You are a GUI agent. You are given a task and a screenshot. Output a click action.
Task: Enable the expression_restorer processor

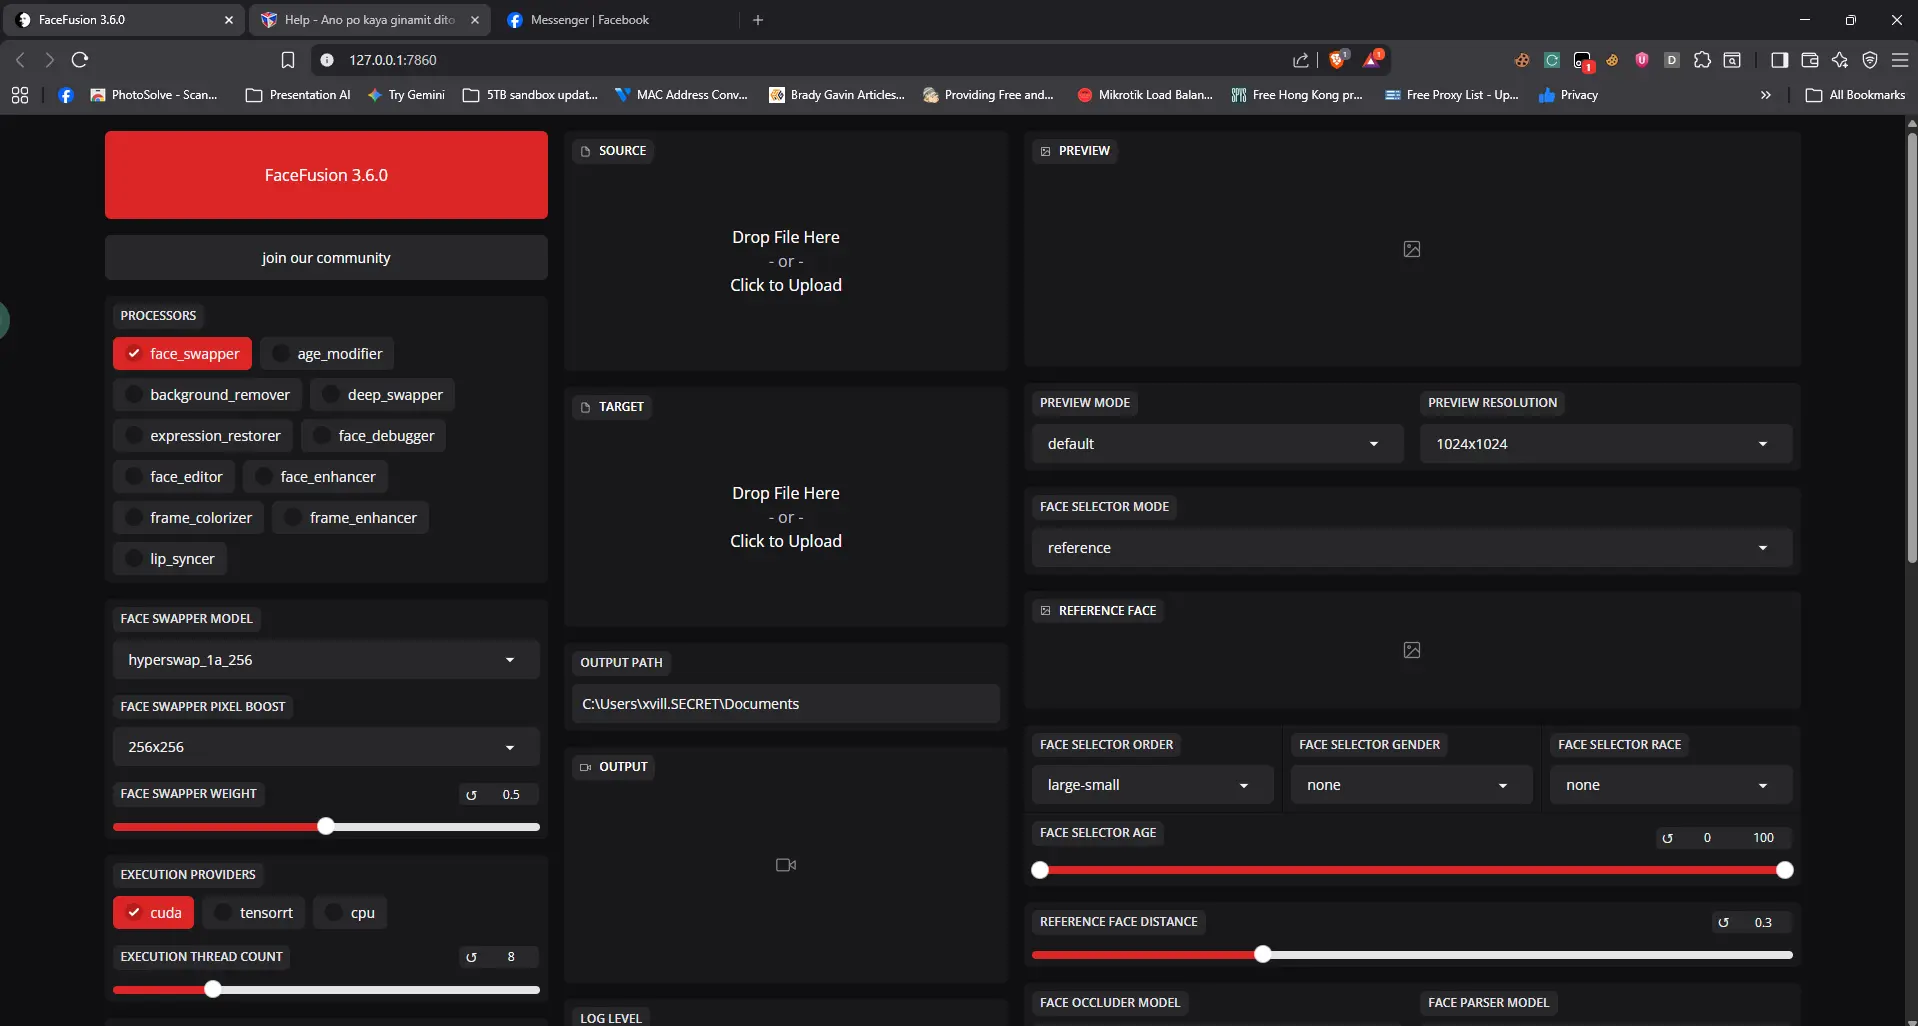click(203, 435)
